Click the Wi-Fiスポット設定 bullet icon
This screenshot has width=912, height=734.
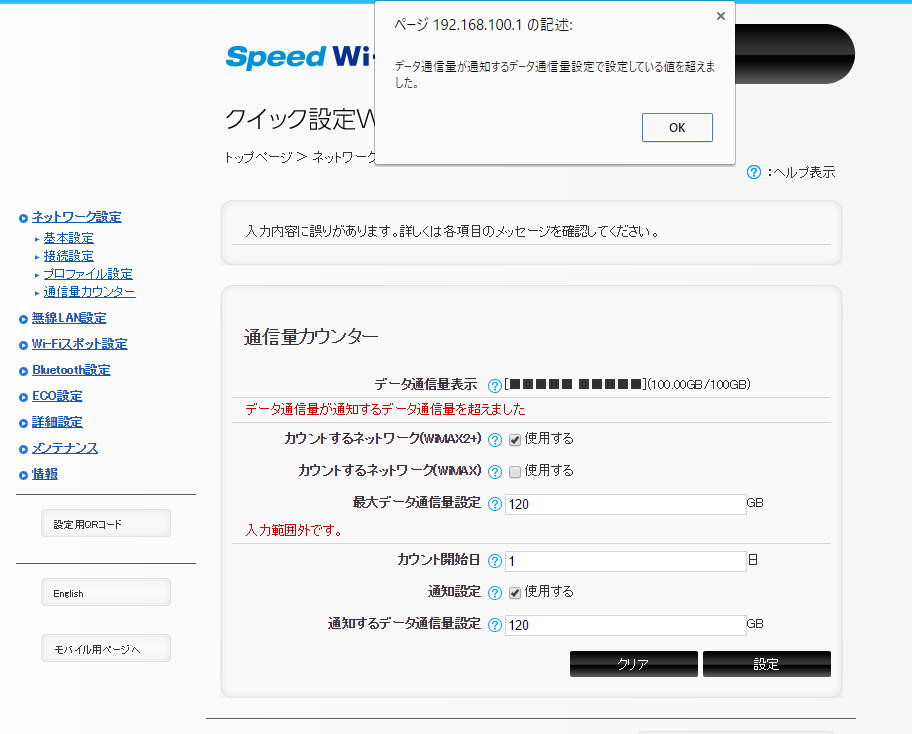click(23, 345)
